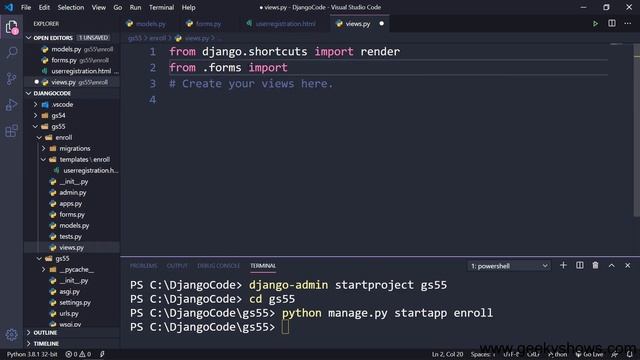Open models.py in Open Editors list
640x360 pixels.
pyautogui.click(x=66, y=49)
